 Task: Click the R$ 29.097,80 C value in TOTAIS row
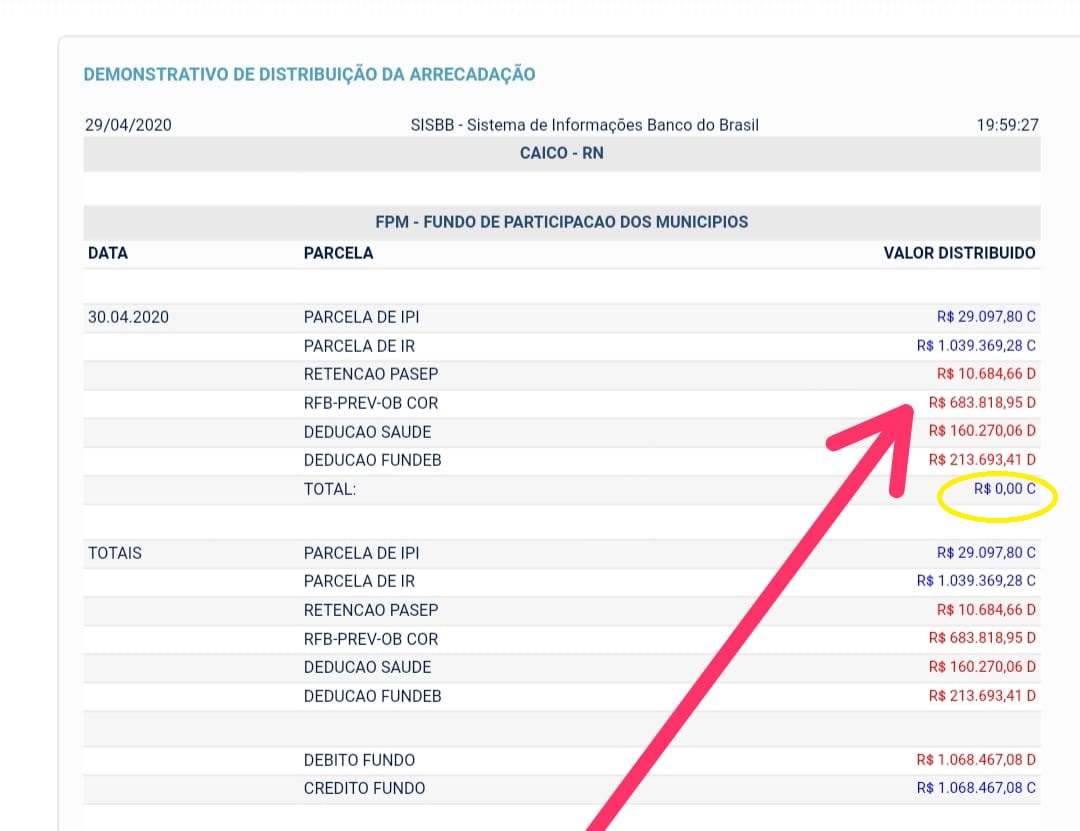pyautogui.click(x=986, y=553)
